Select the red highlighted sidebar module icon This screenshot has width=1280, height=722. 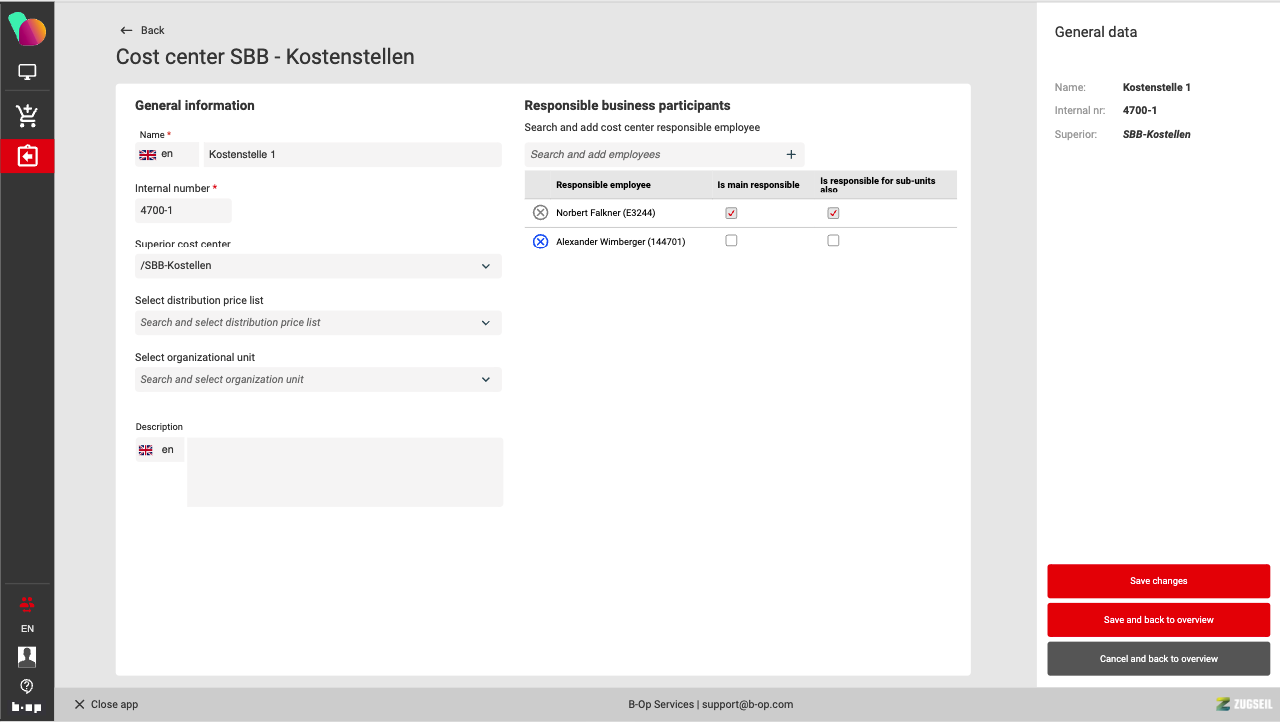coord(27,157)
